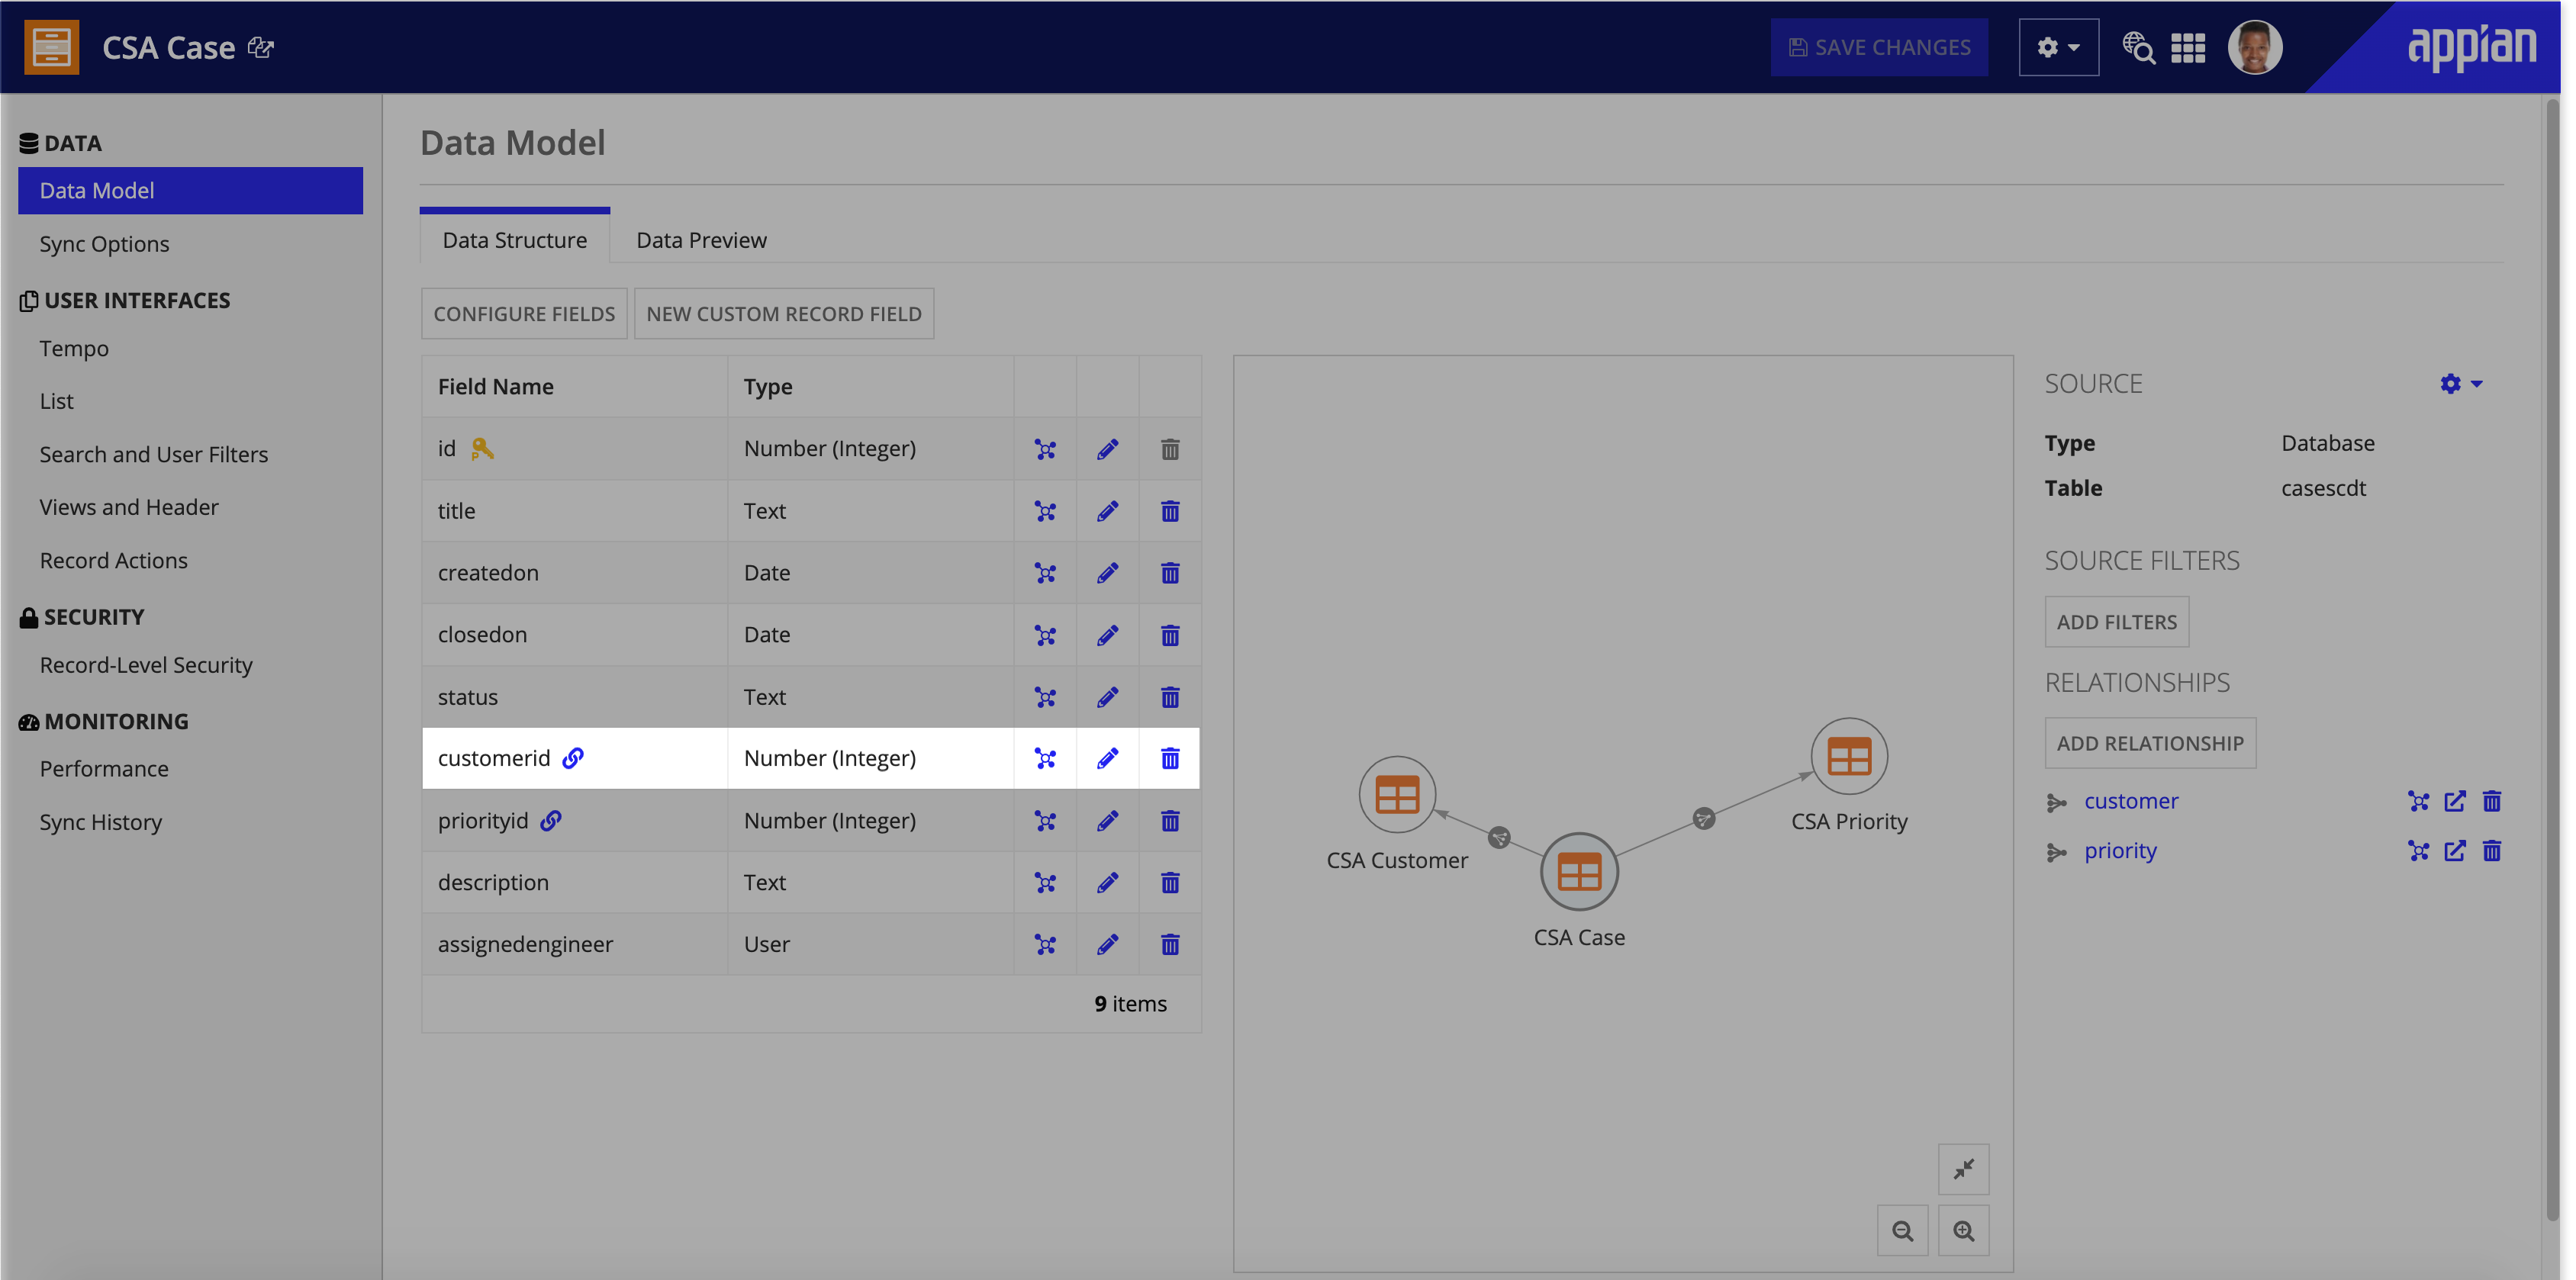This screenshot has height=1280, width=2576.
Task: Open the navigation grid menu icon
Action: coord(2188,47)
